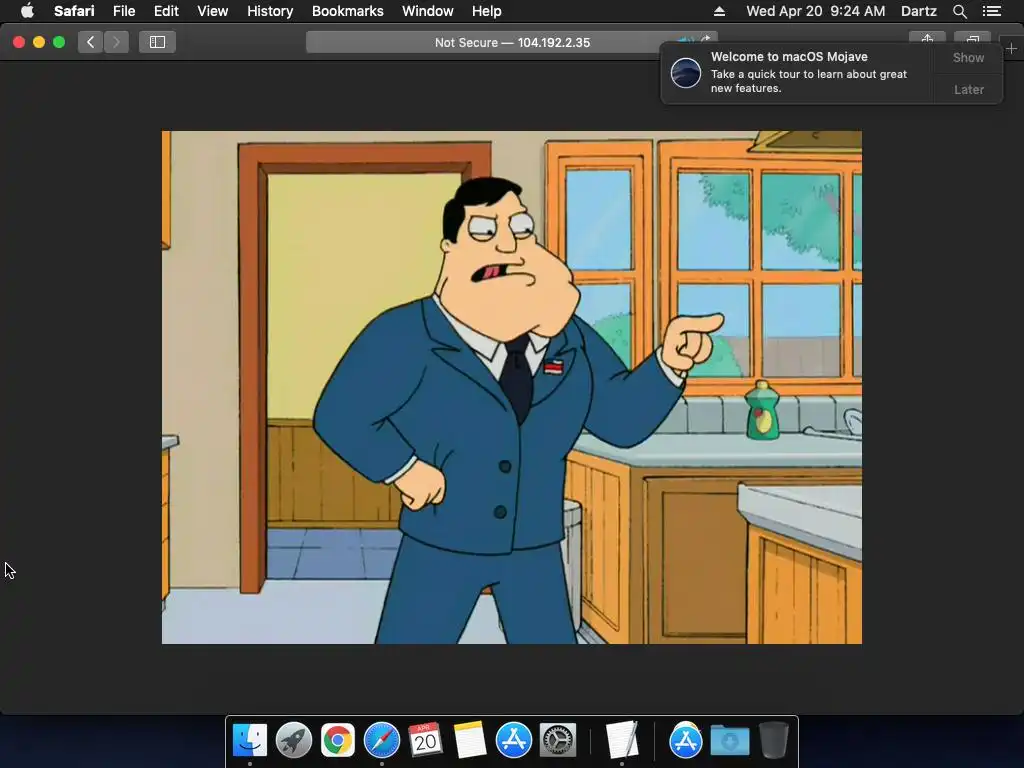Launch Launchpad from the Dock
This screenshot has width=1024, height=768.
293,740
